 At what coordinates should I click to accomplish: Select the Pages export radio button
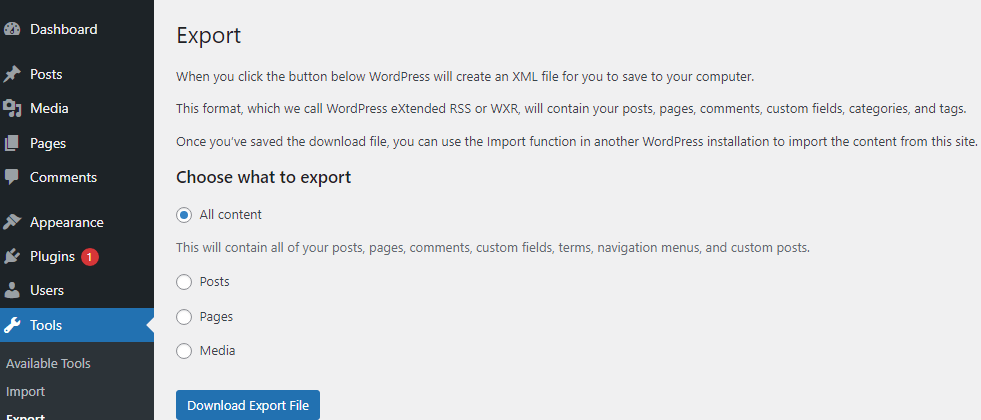pyautogui.click(x=184, y=317)
